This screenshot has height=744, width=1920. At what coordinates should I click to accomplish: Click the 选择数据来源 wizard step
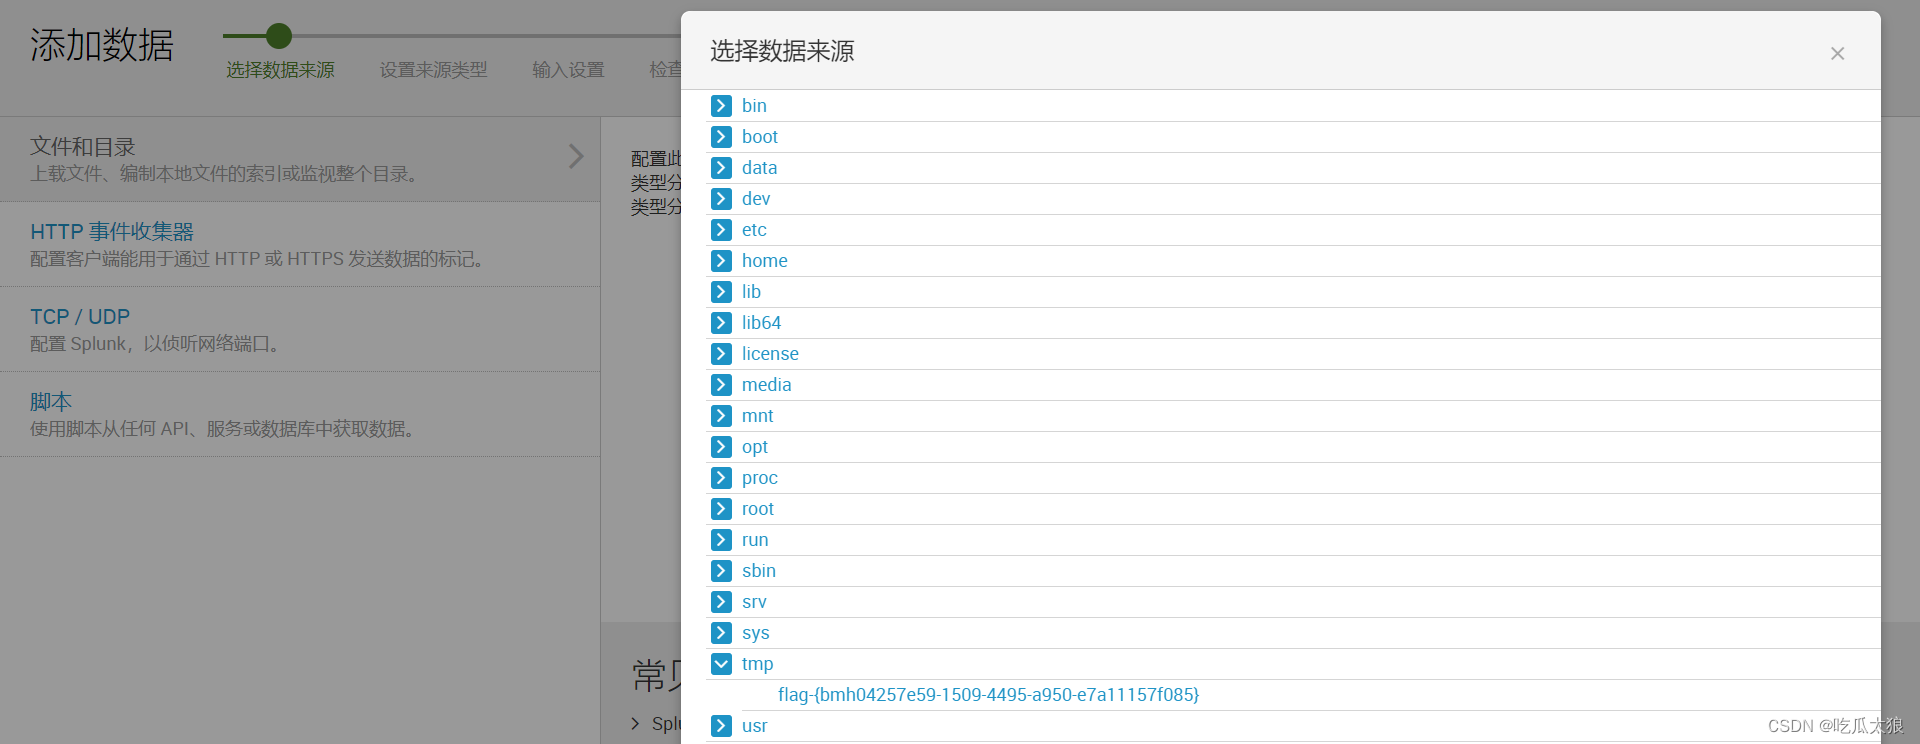(280, 70)
